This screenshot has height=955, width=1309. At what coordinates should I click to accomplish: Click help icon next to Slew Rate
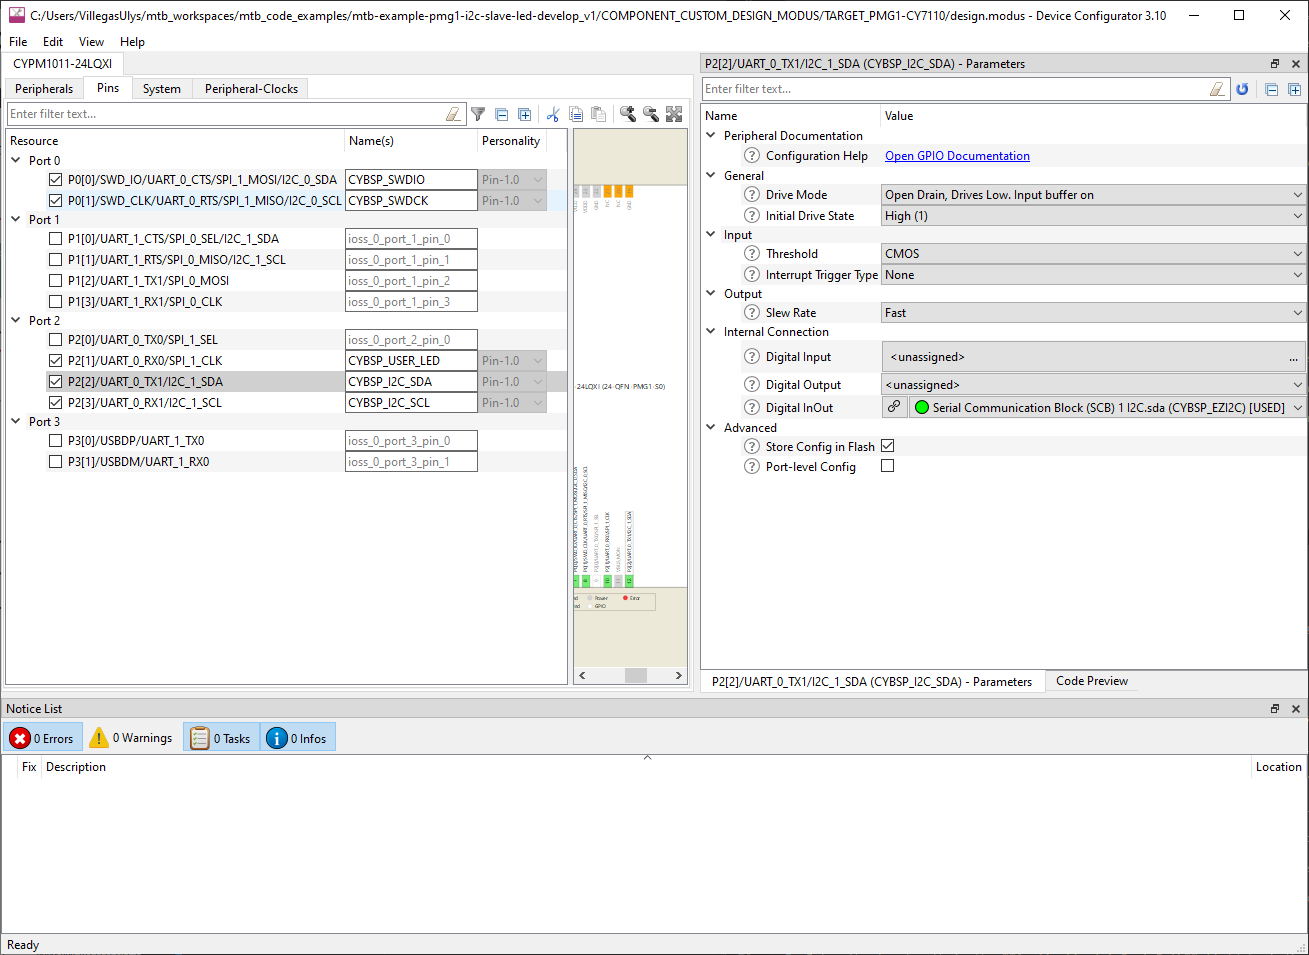[x=752, y=313]
